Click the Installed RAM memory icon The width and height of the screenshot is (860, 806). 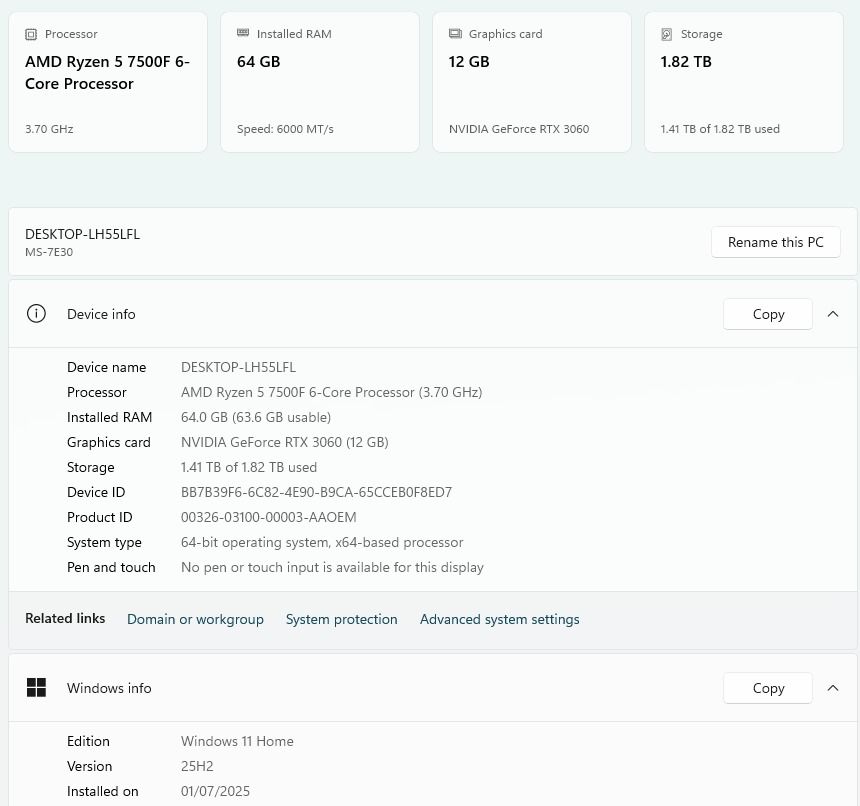(243, 33)
